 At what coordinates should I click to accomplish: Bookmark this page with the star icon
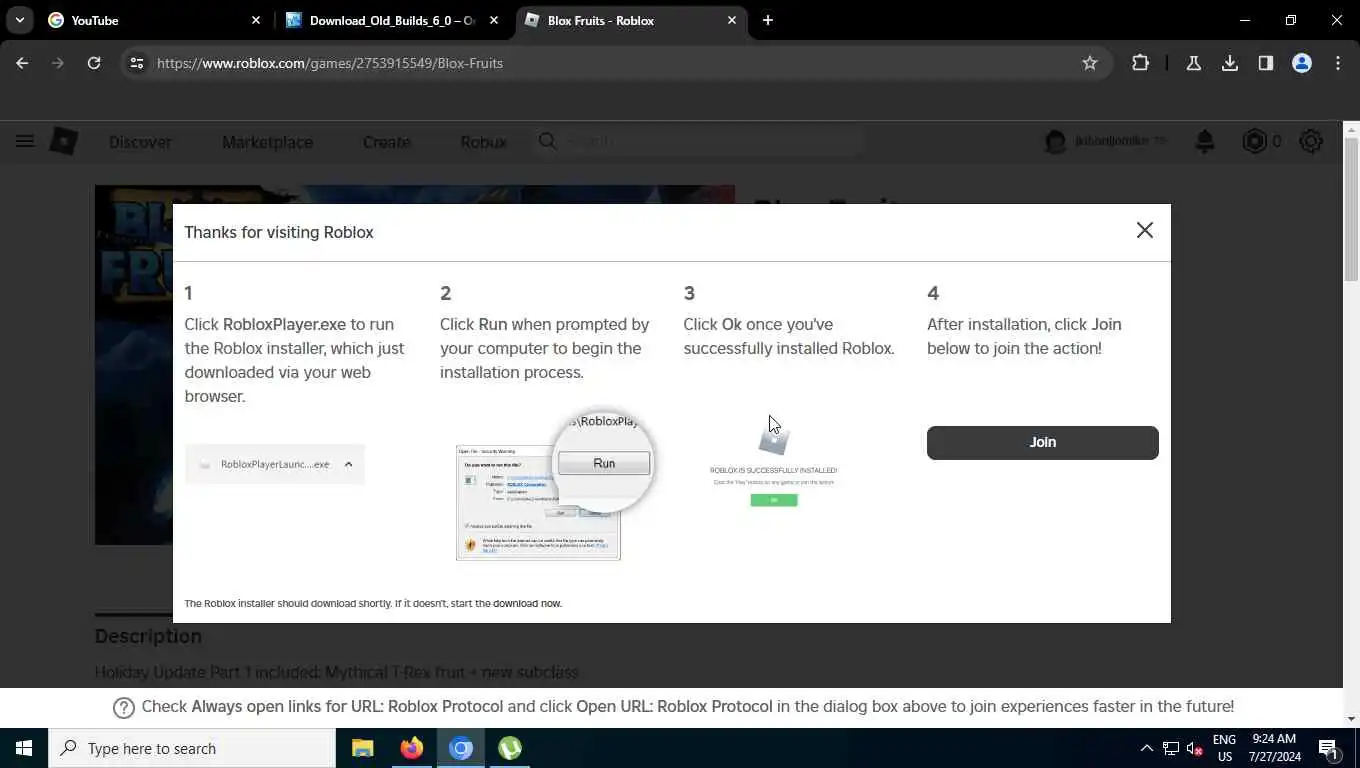pyautogui.click(x=1090, y=63)
